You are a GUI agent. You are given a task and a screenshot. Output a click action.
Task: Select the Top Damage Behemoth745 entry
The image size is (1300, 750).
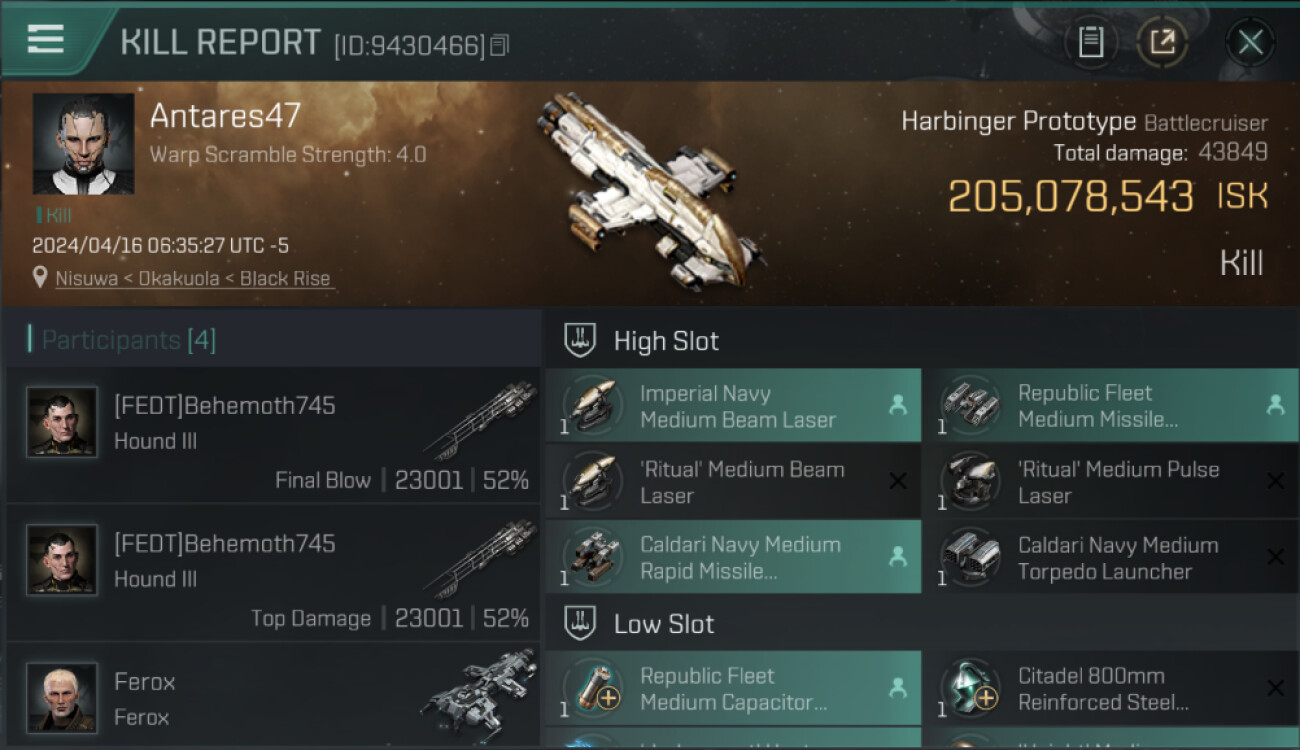point(274,573)
